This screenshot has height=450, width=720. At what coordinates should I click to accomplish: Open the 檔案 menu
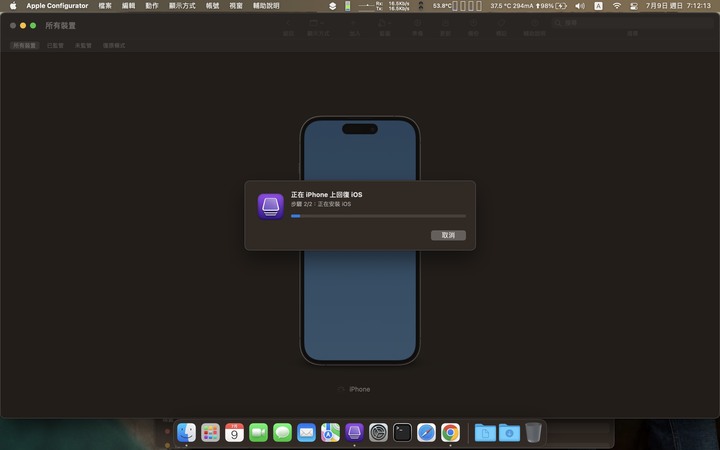tap(105, 6)
